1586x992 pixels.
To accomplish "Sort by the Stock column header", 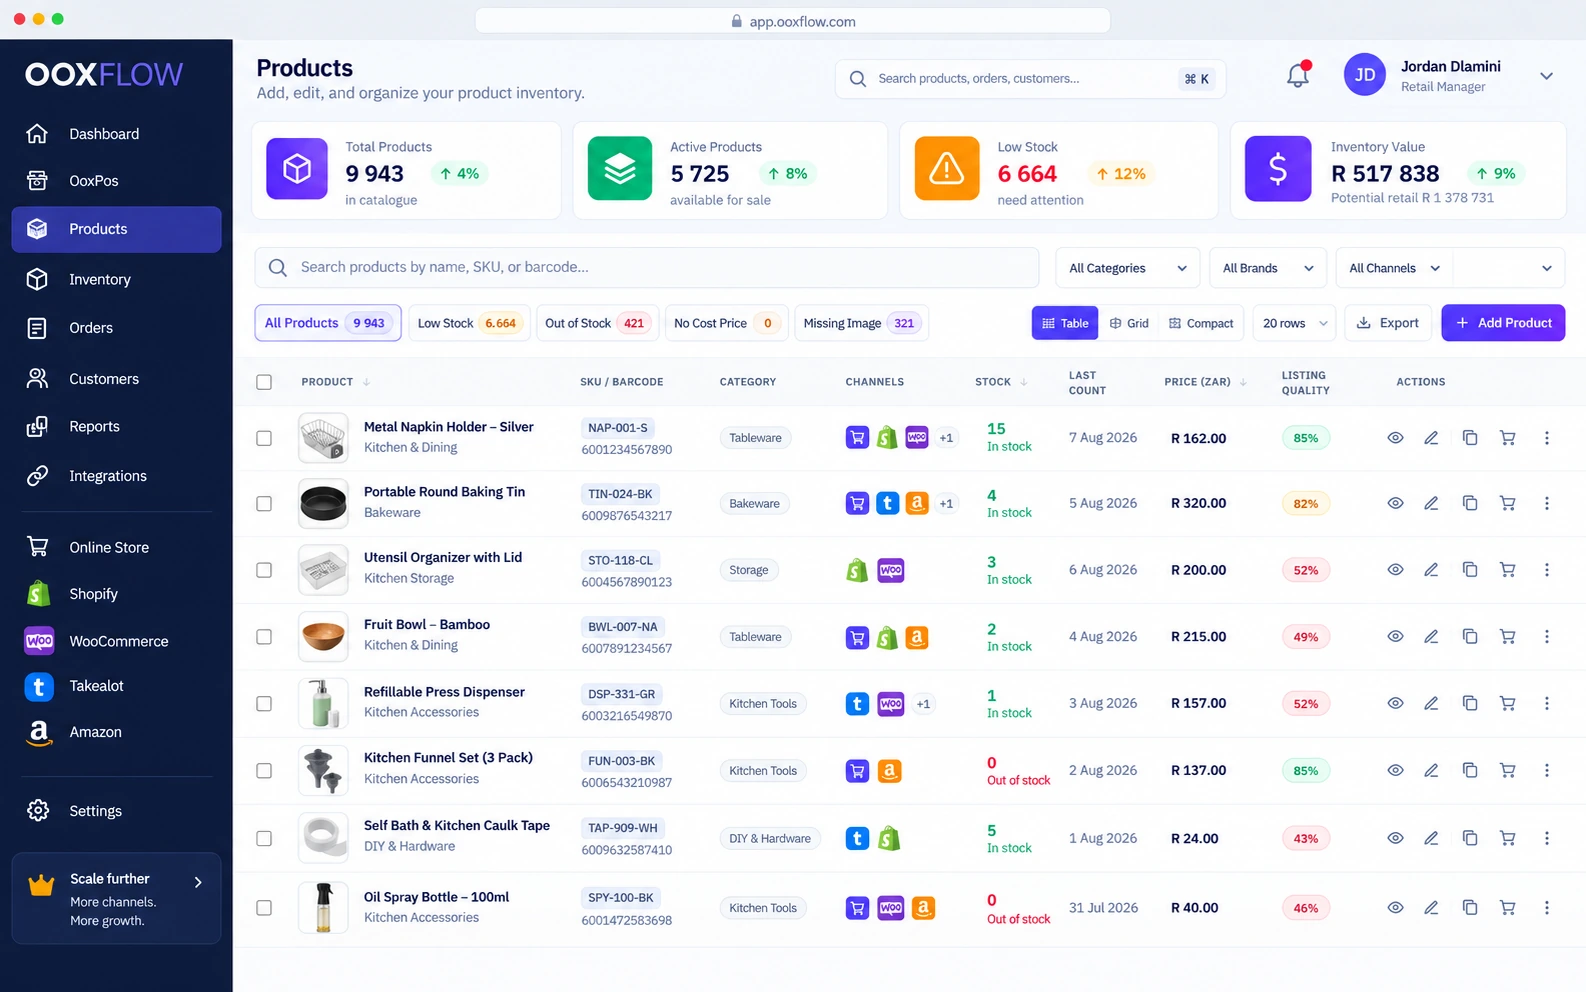I will 1000,382.
